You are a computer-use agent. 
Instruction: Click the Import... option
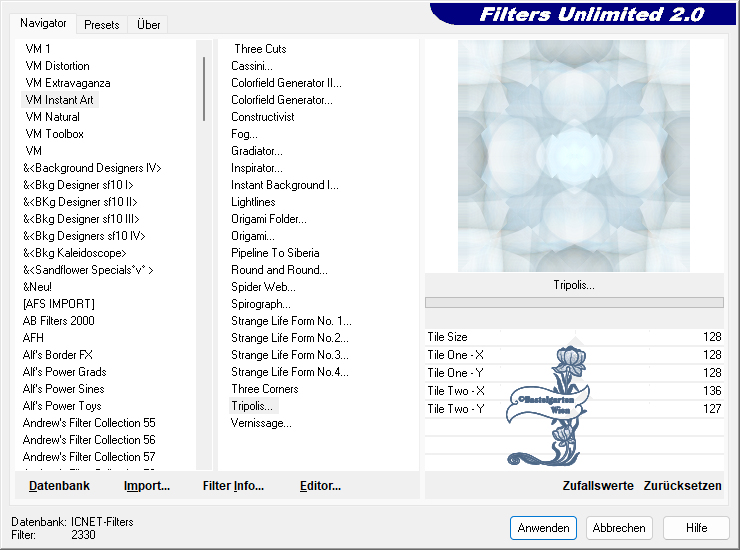[x=147, y=486]
